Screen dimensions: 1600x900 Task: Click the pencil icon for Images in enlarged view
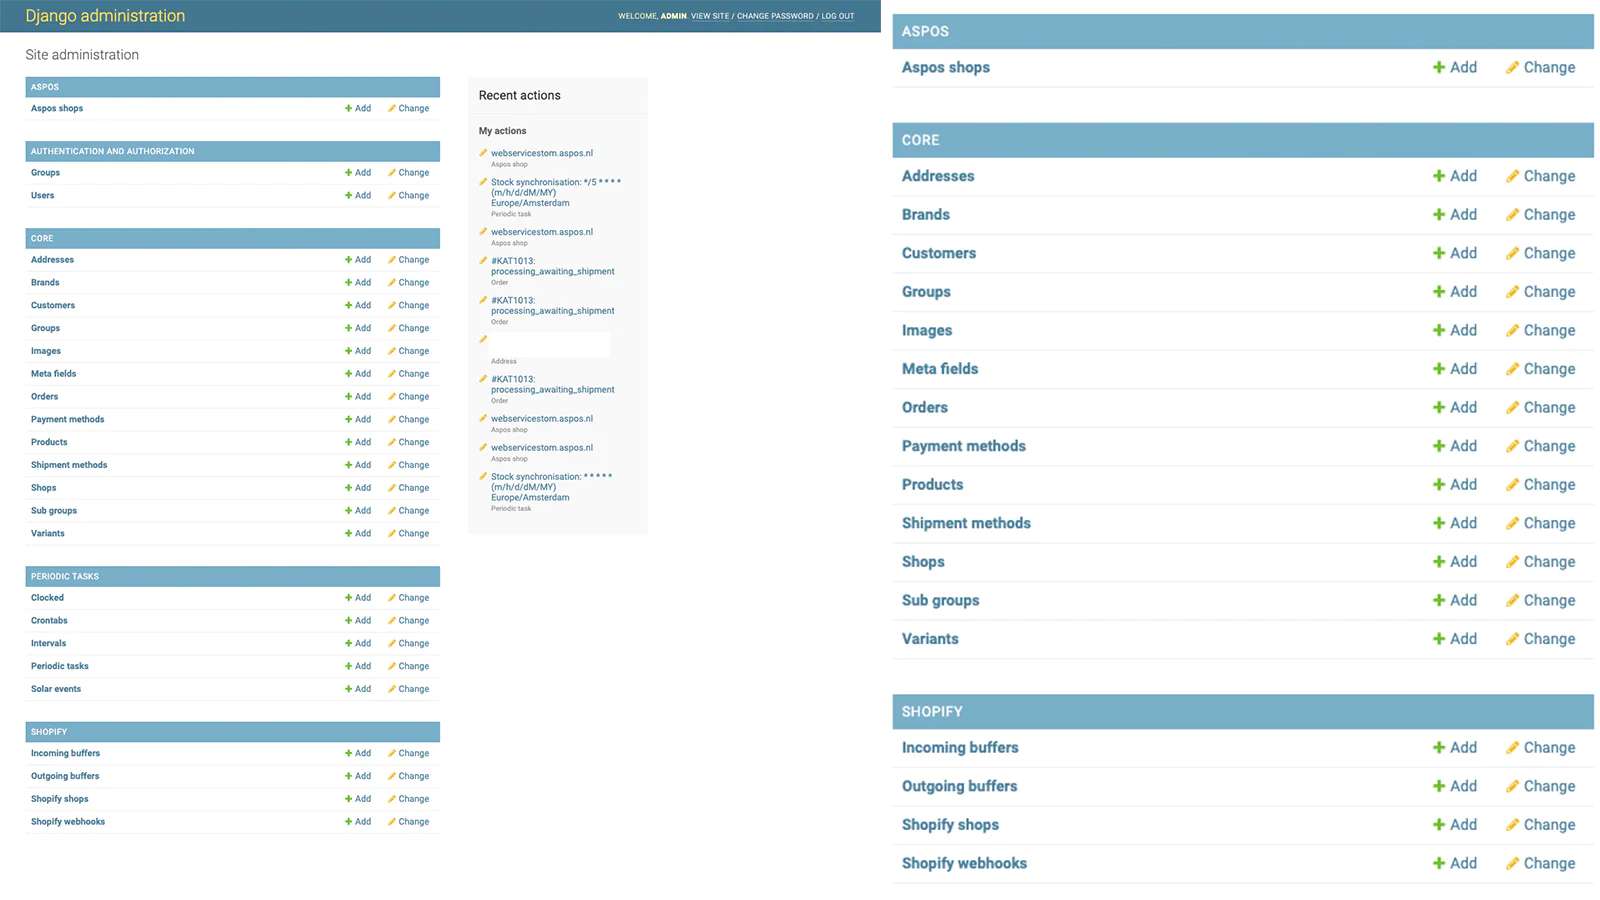pos(1512,331)
